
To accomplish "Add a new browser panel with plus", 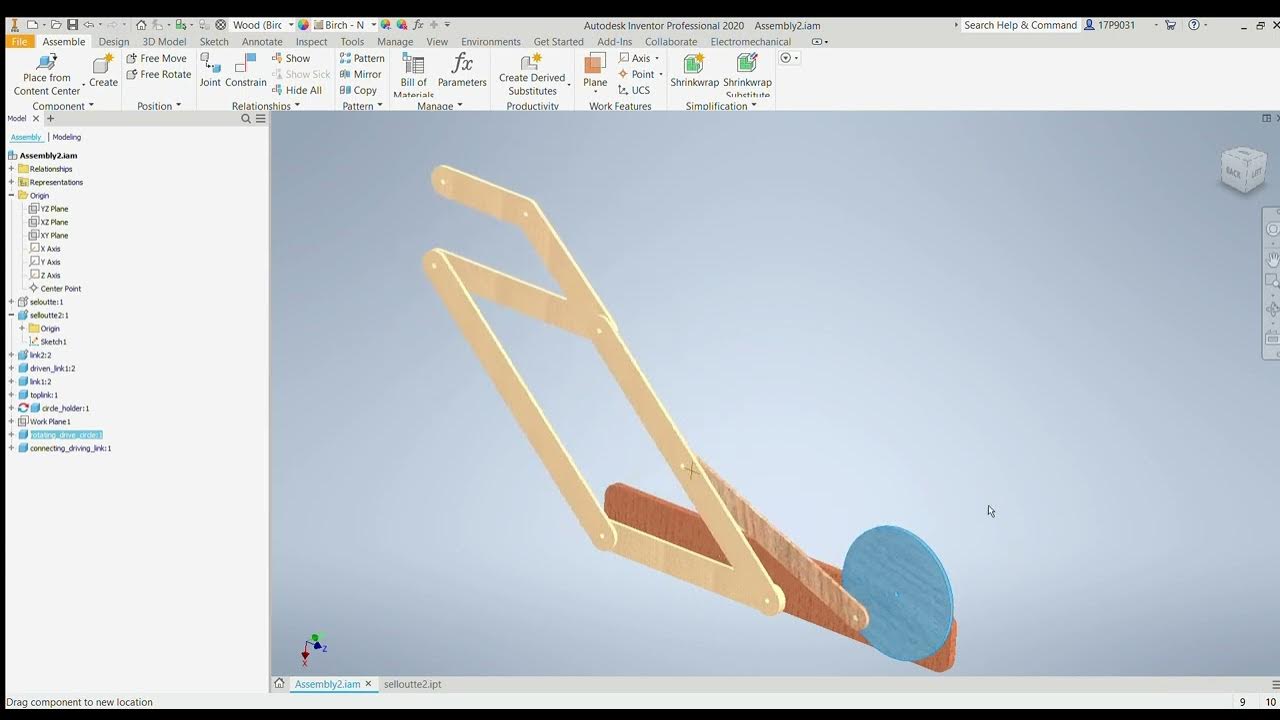I will (50, 119).
